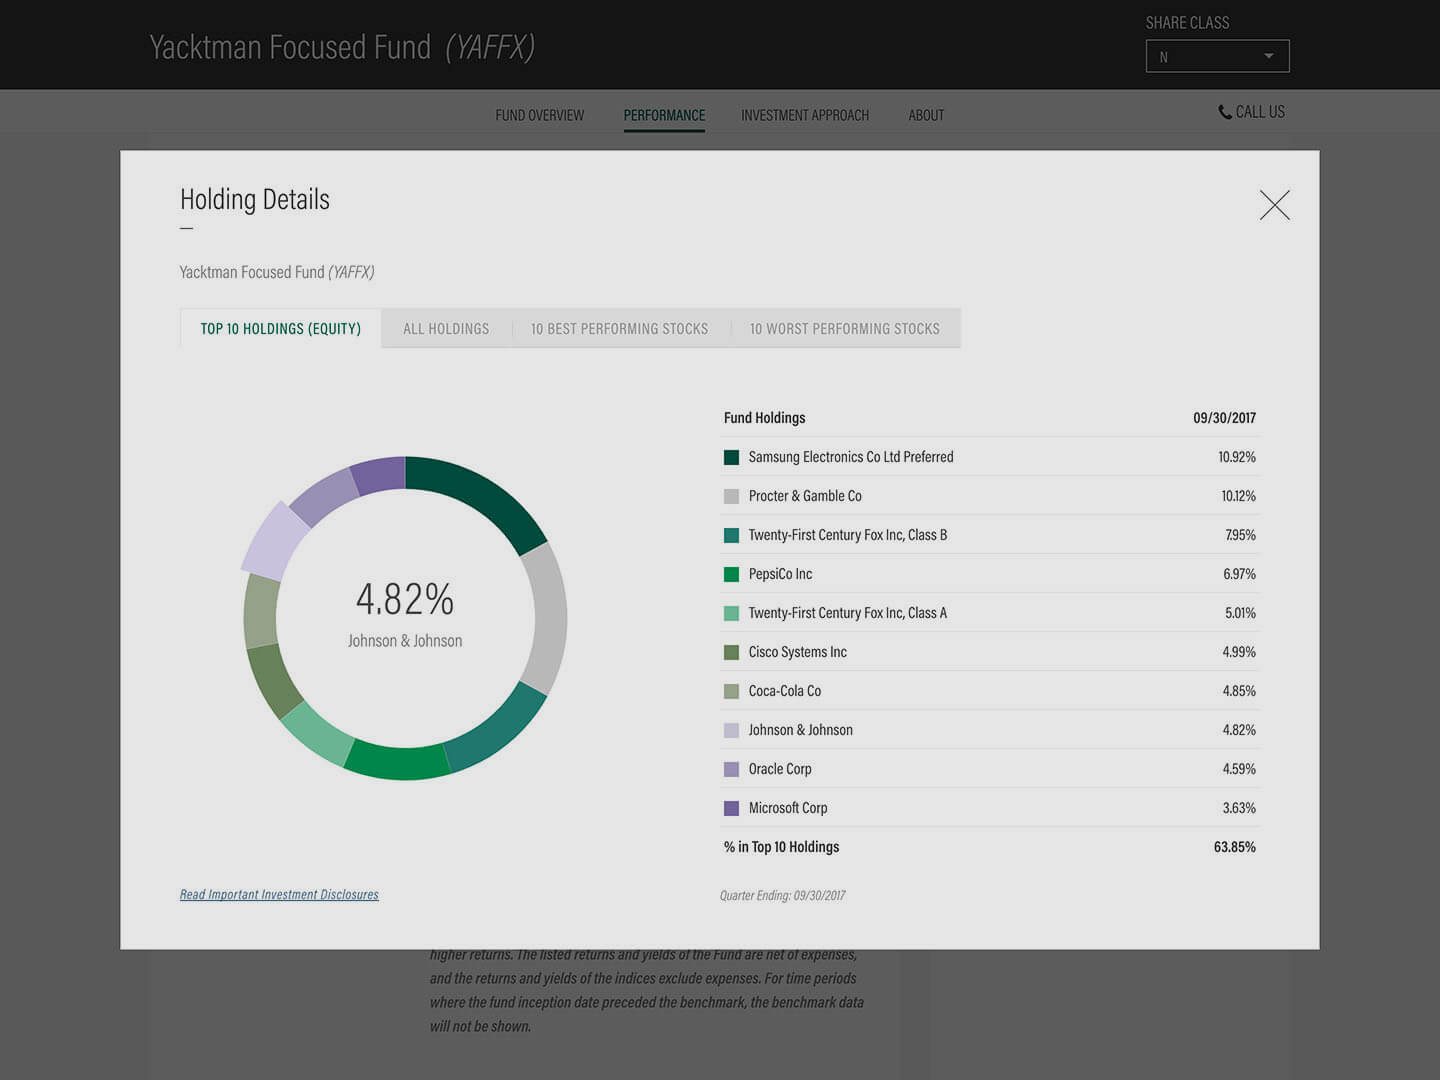Select the Top 10 Holdings (Equity) tab

click(x=280, y=329)
